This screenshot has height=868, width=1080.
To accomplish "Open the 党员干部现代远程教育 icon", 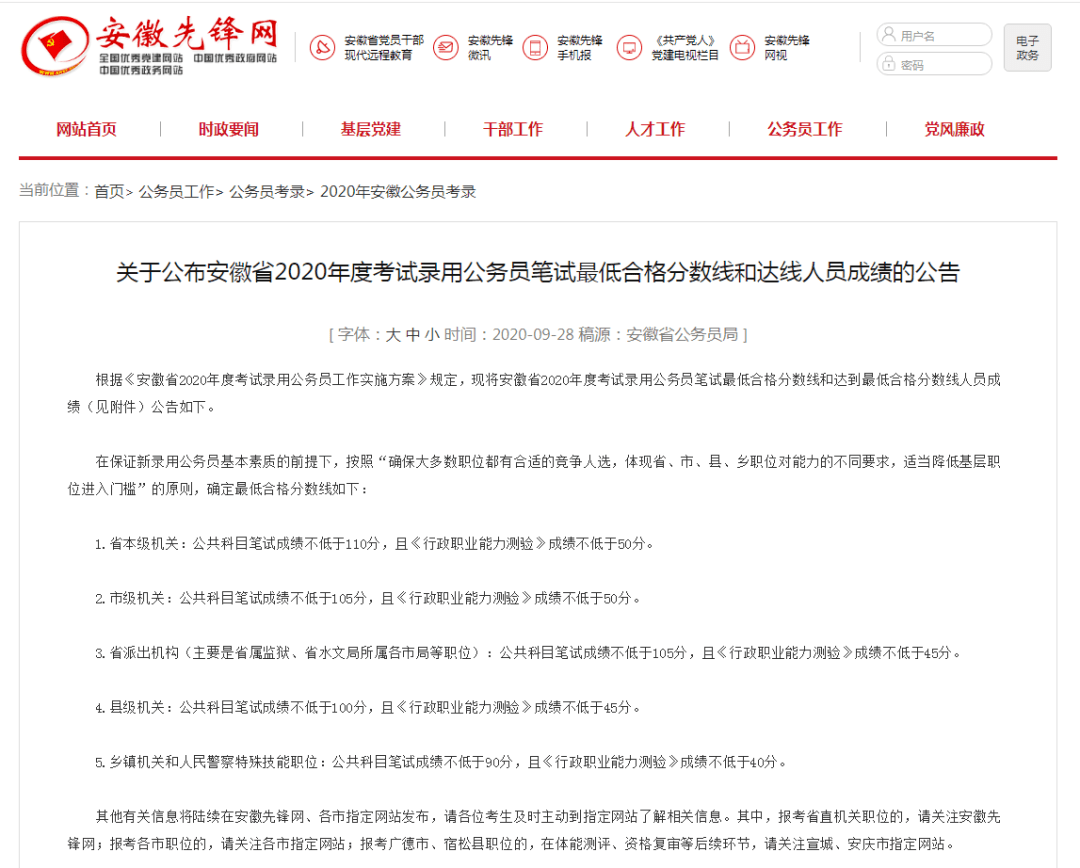I will pyautogui.click(x=321, y=47).
